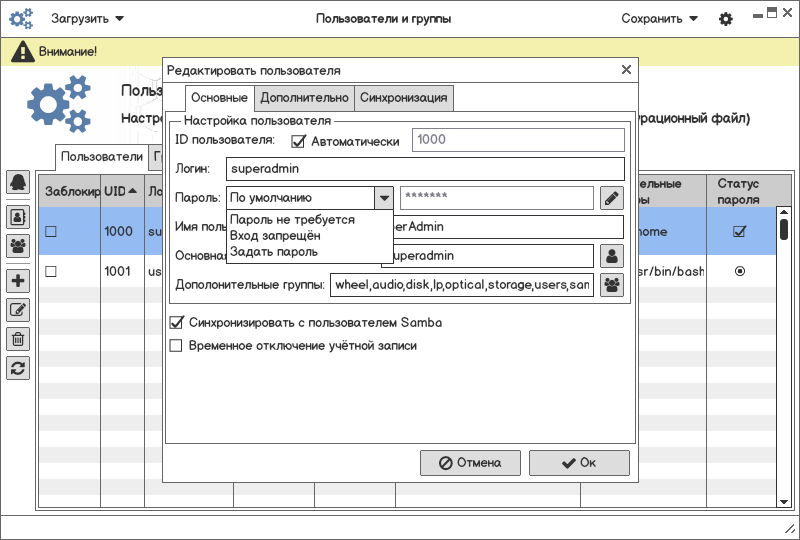Screen dimensions: 800x540
Task: Choose primary group via single-person icon
Action: coord(612,256)
